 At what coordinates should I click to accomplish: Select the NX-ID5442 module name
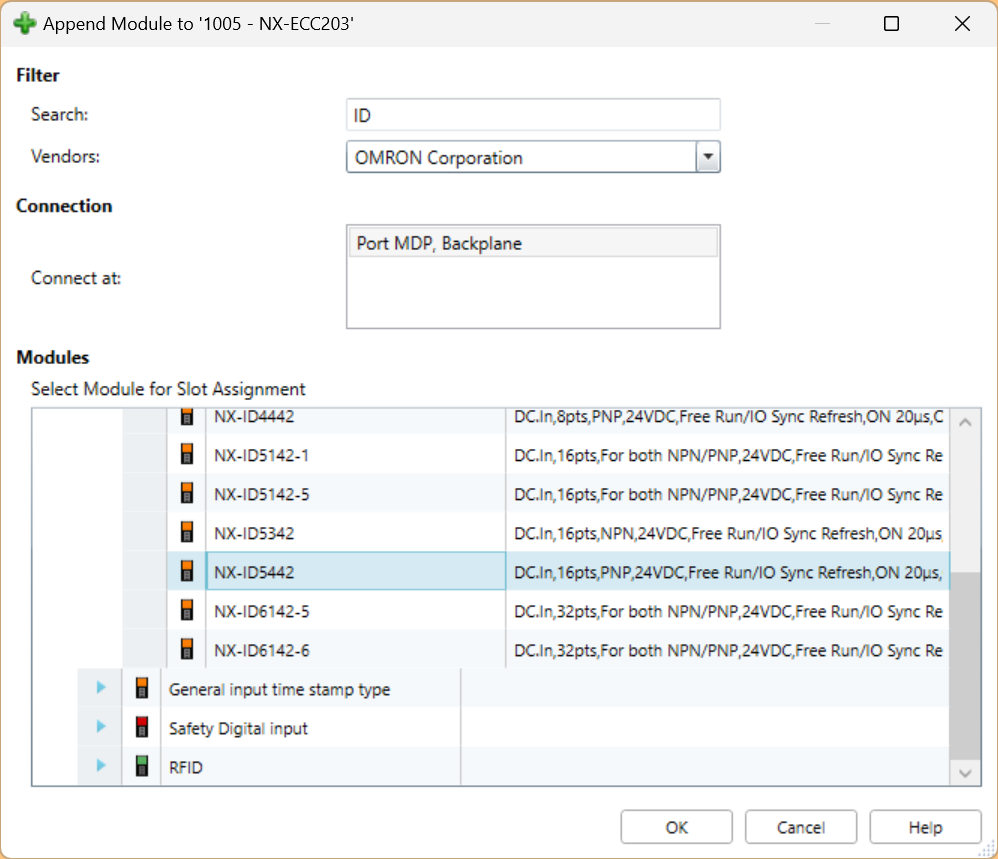(x=254, y=572)
